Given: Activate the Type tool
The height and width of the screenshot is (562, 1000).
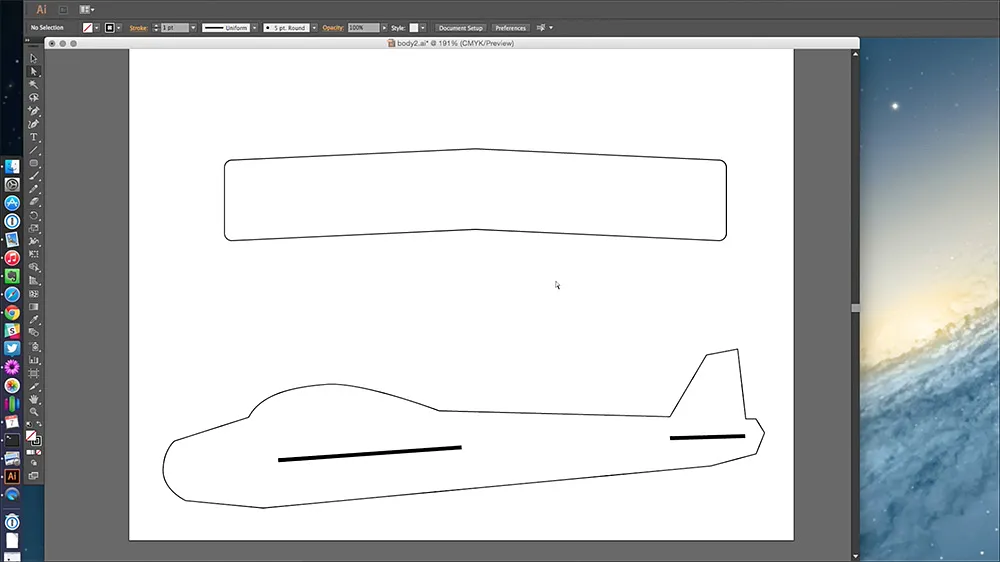Looking at the screenshot, I should pyautogui.click(x=33, y=137).
